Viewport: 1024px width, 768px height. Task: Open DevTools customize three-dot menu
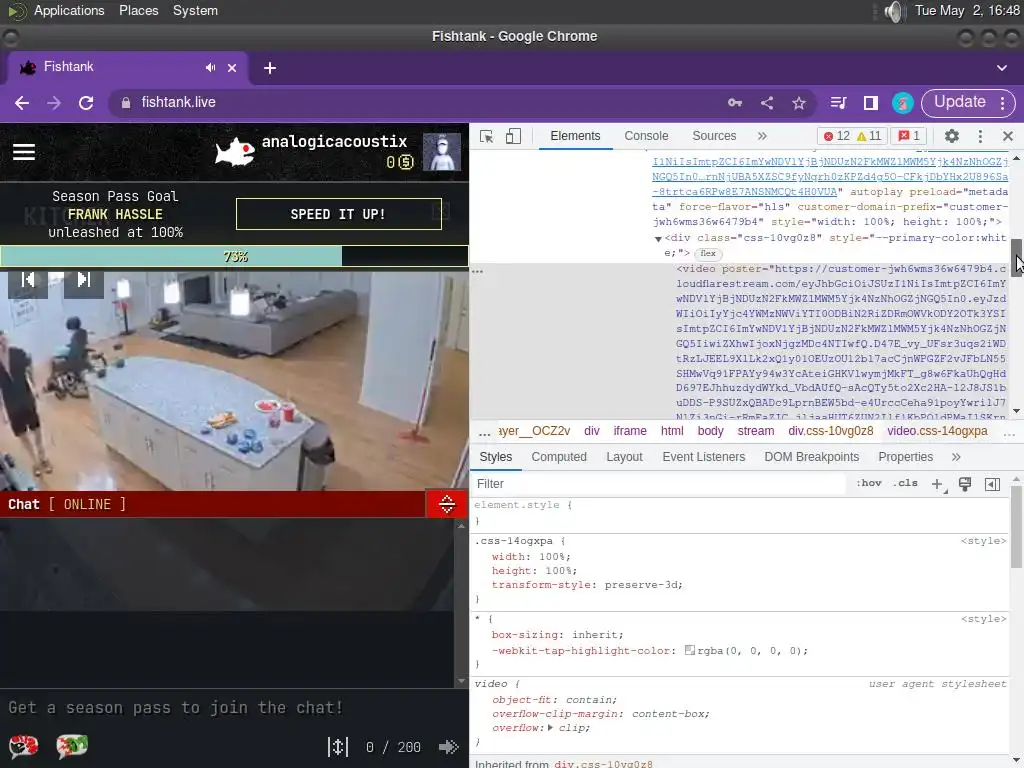tap(980, 136)
